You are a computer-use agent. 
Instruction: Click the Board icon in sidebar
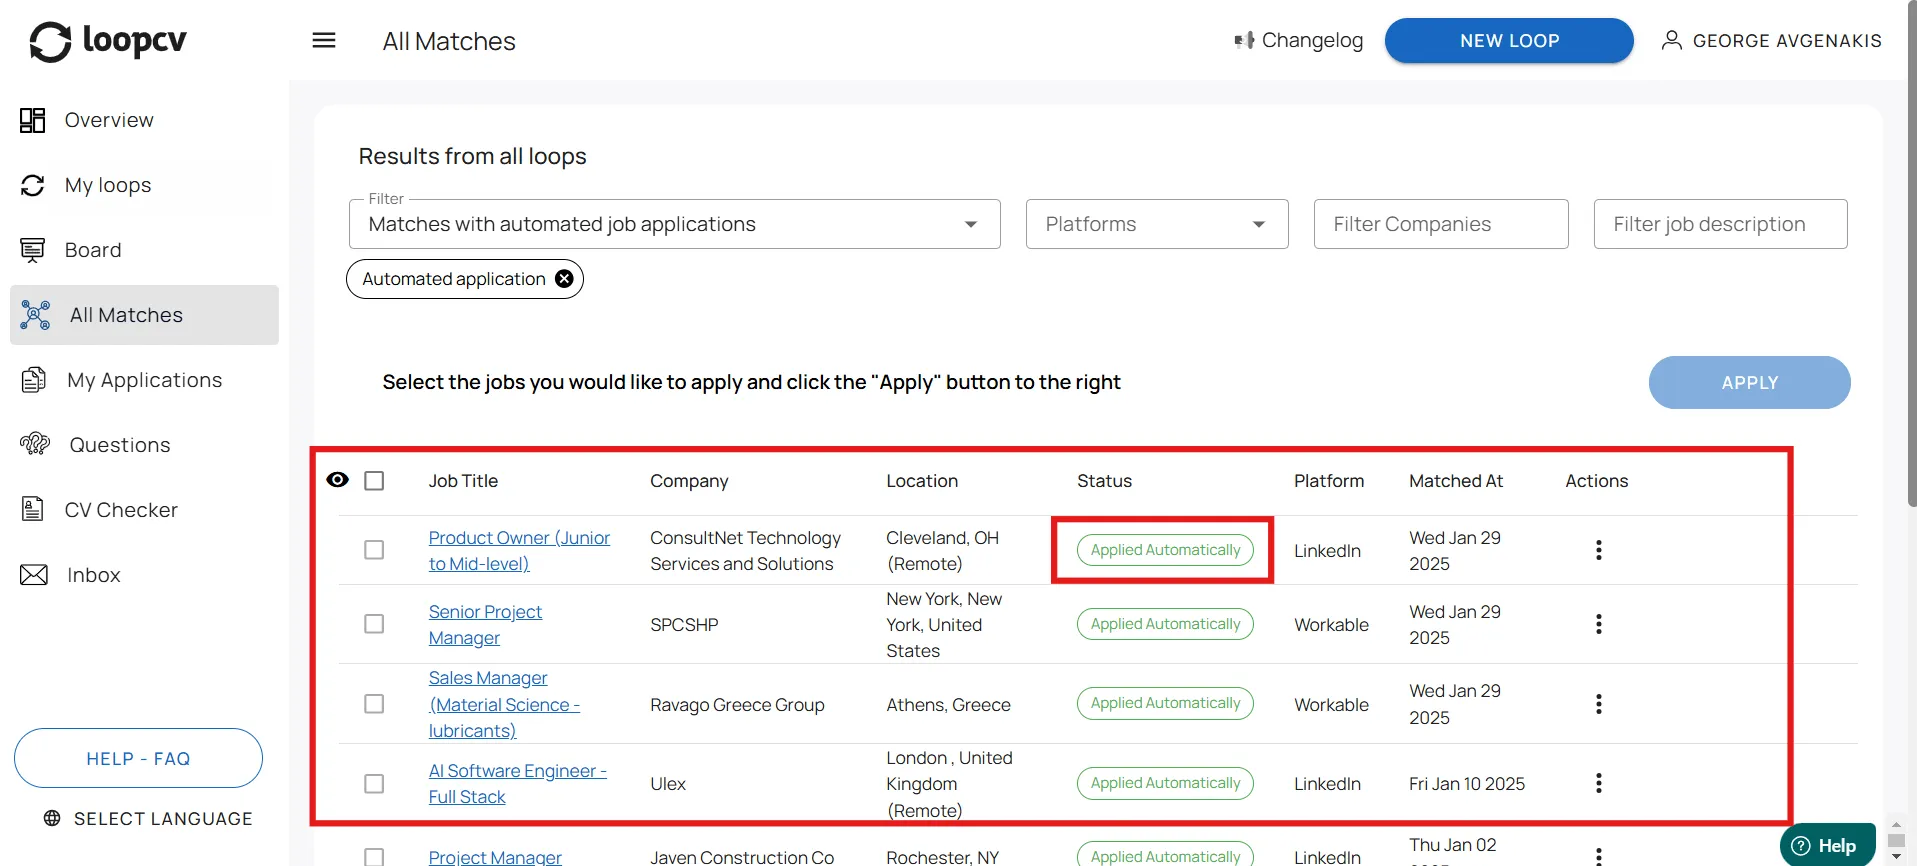point(33,250)
